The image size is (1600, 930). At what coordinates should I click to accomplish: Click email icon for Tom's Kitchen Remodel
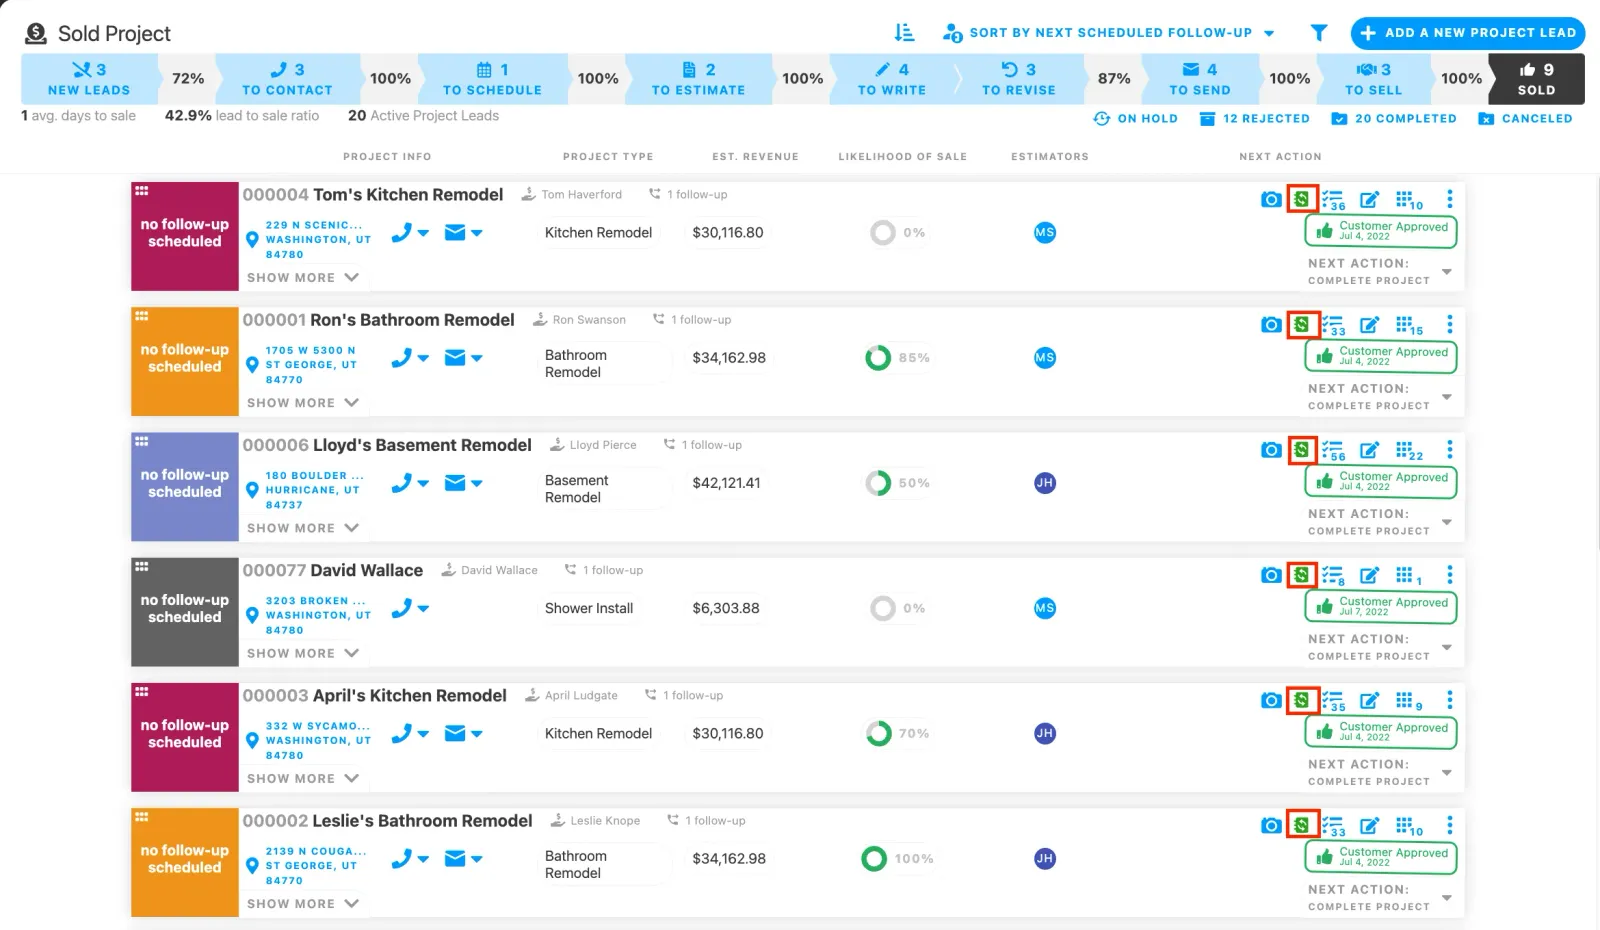click(455, 233)
